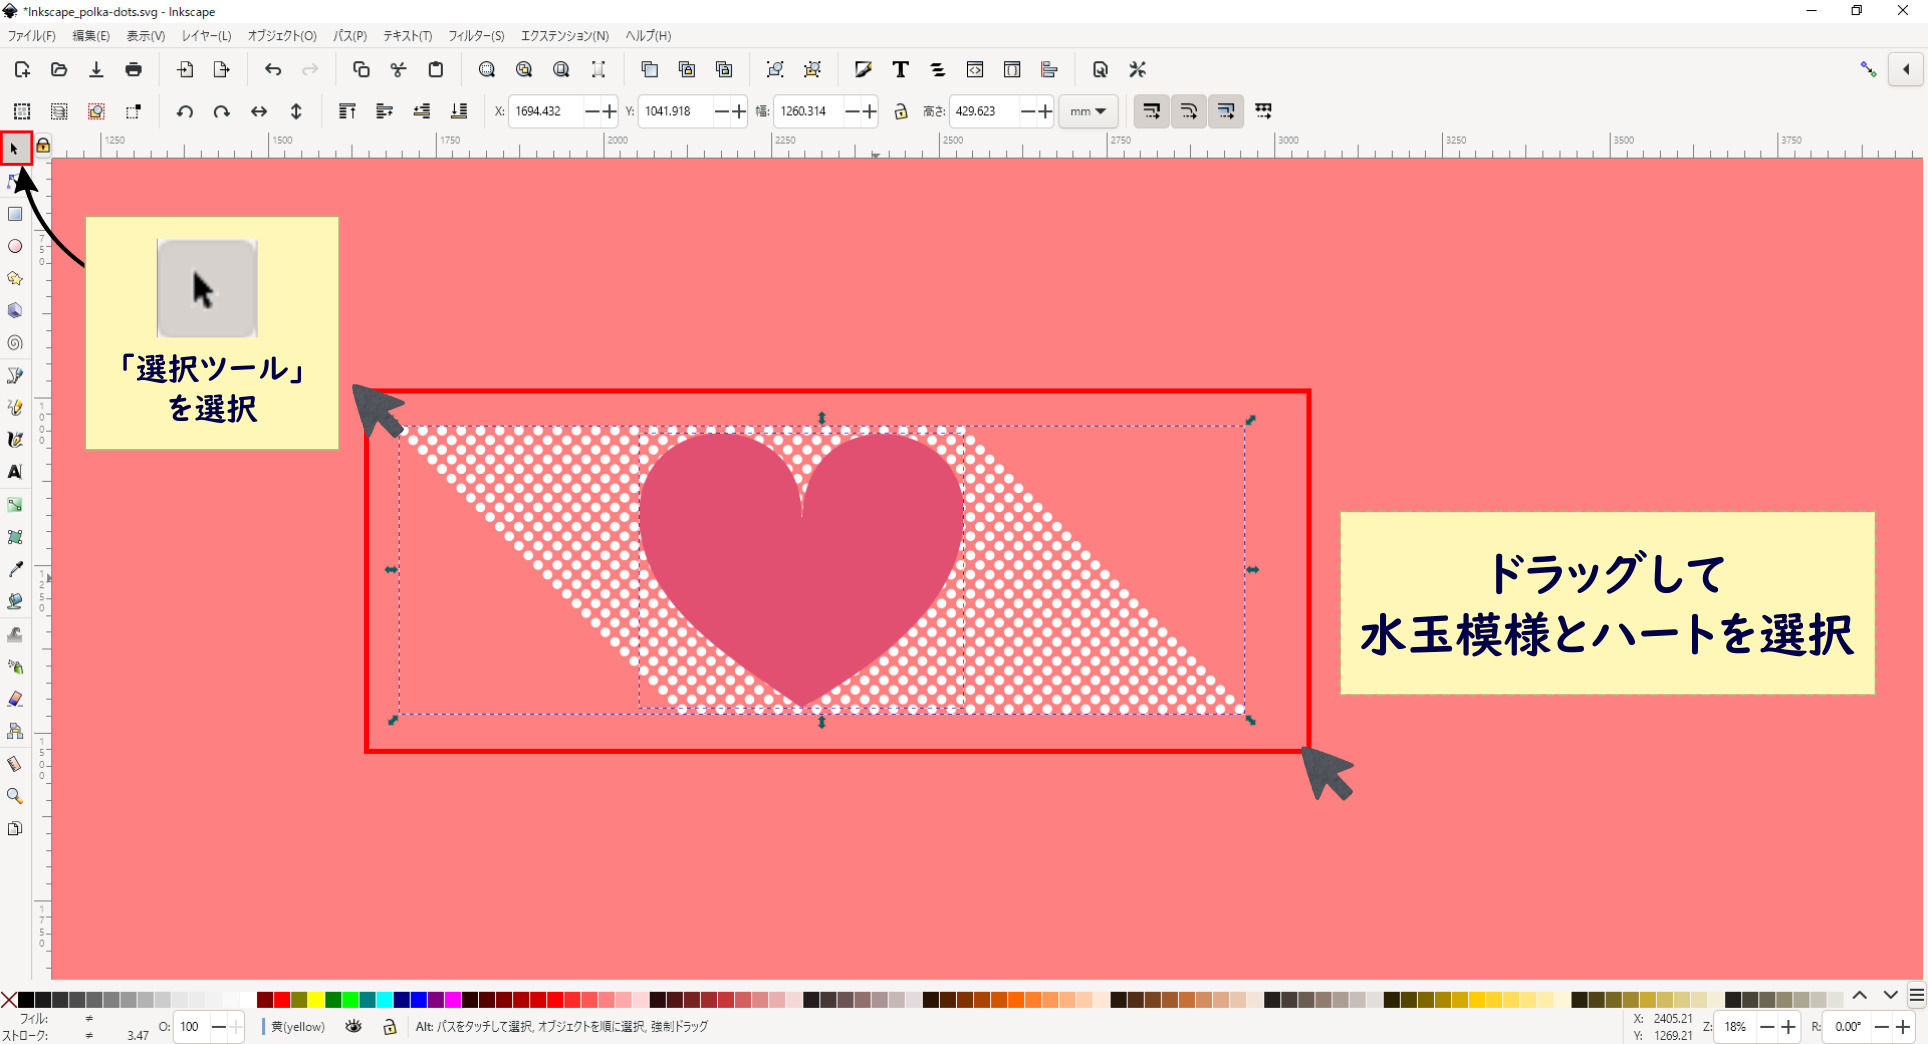Select the Rectangle tool
The image size is (1928, 1044).
tap(15, 214)
